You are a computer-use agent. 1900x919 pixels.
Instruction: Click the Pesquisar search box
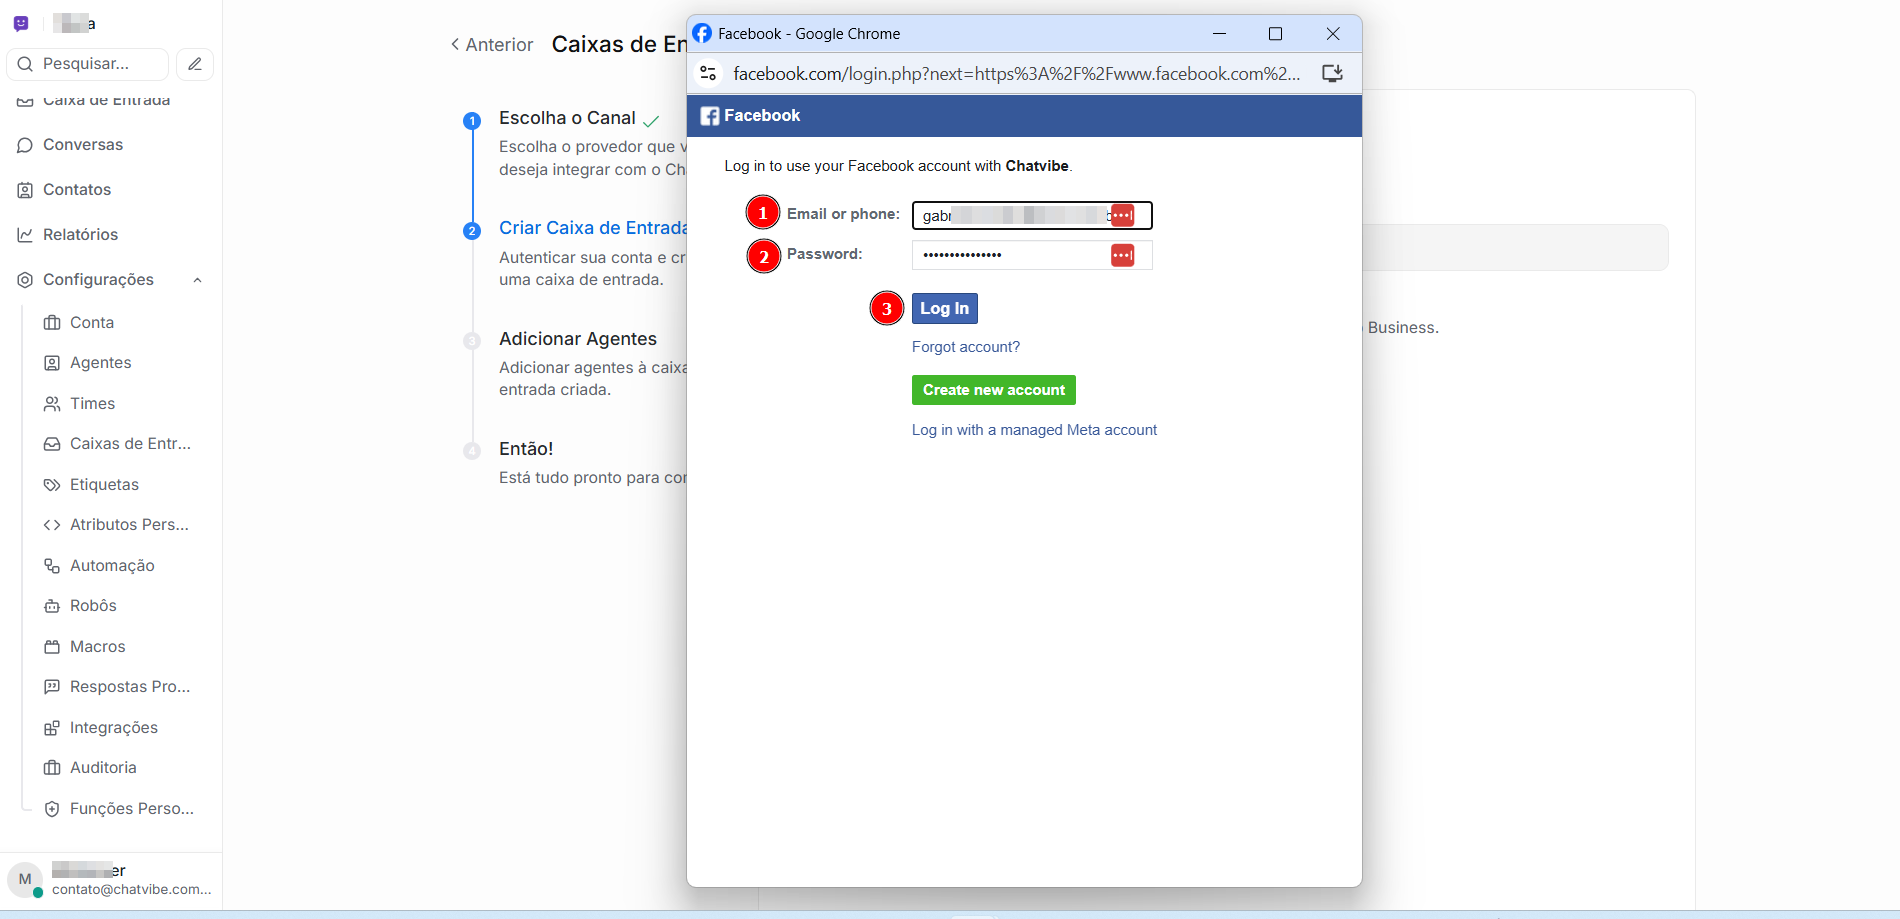click(x=88, y=64)
